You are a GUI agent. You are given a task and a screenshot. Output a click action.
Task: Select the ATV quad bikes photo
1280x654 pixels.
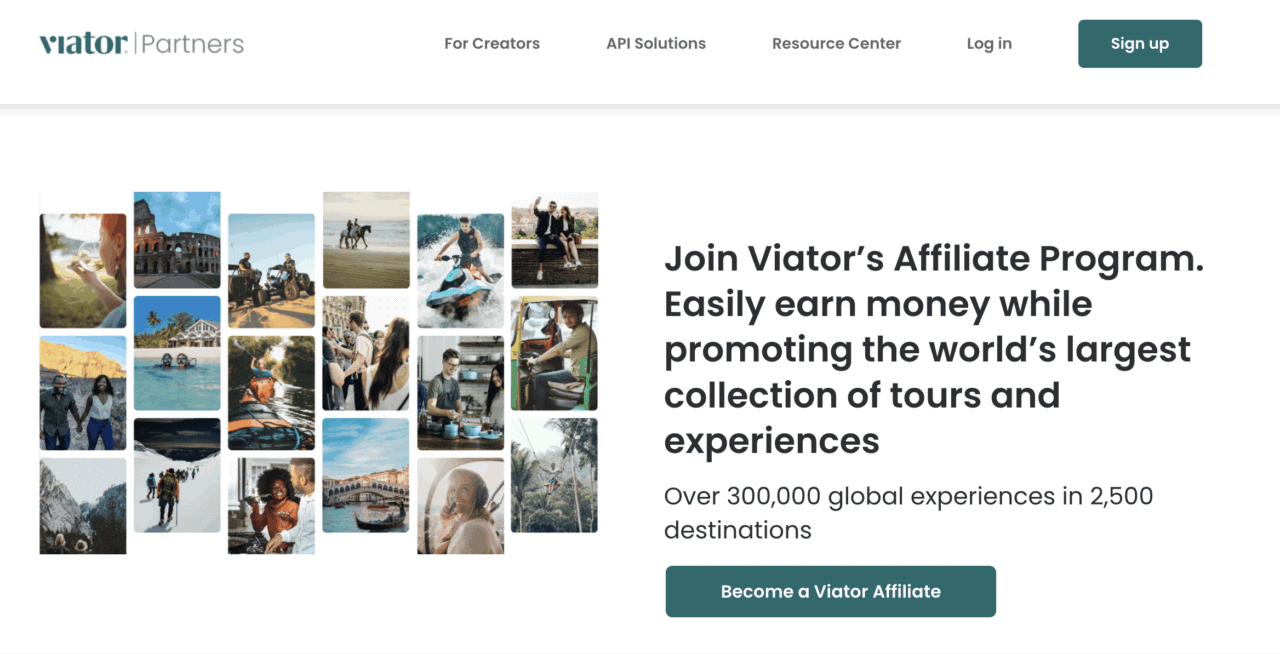pyautogui.click(x=271, y=271)
